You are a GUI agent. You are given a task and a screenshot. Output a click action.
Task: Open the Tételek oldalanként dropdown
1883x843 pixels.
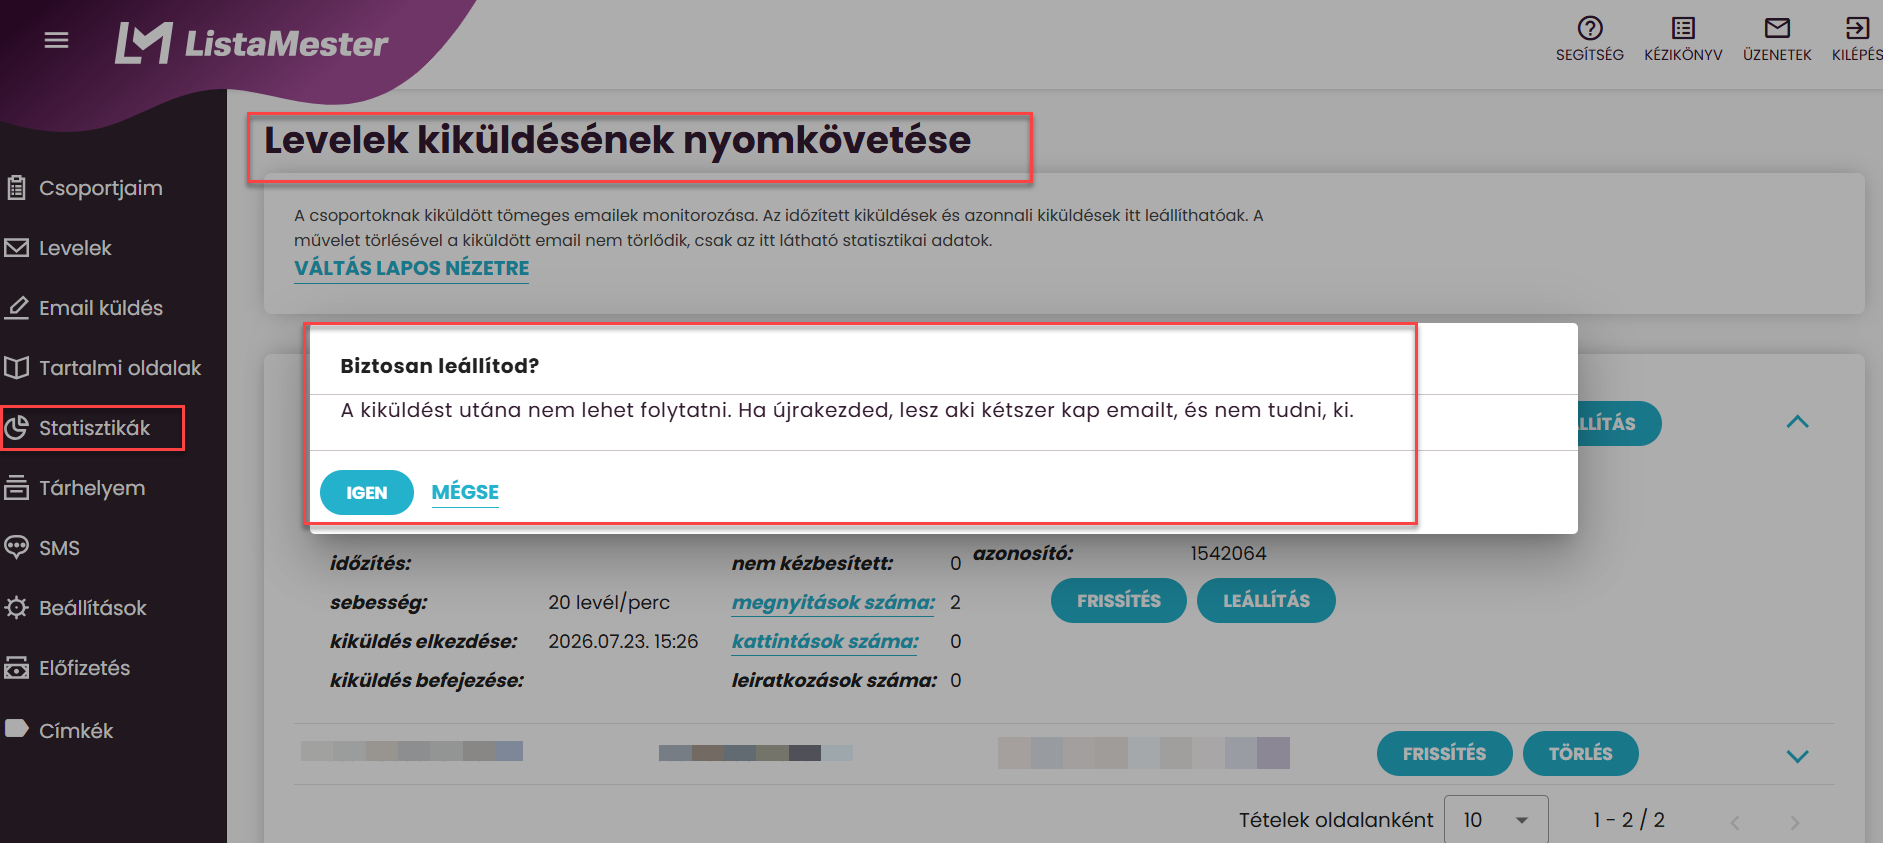(x=1497, y=820)
